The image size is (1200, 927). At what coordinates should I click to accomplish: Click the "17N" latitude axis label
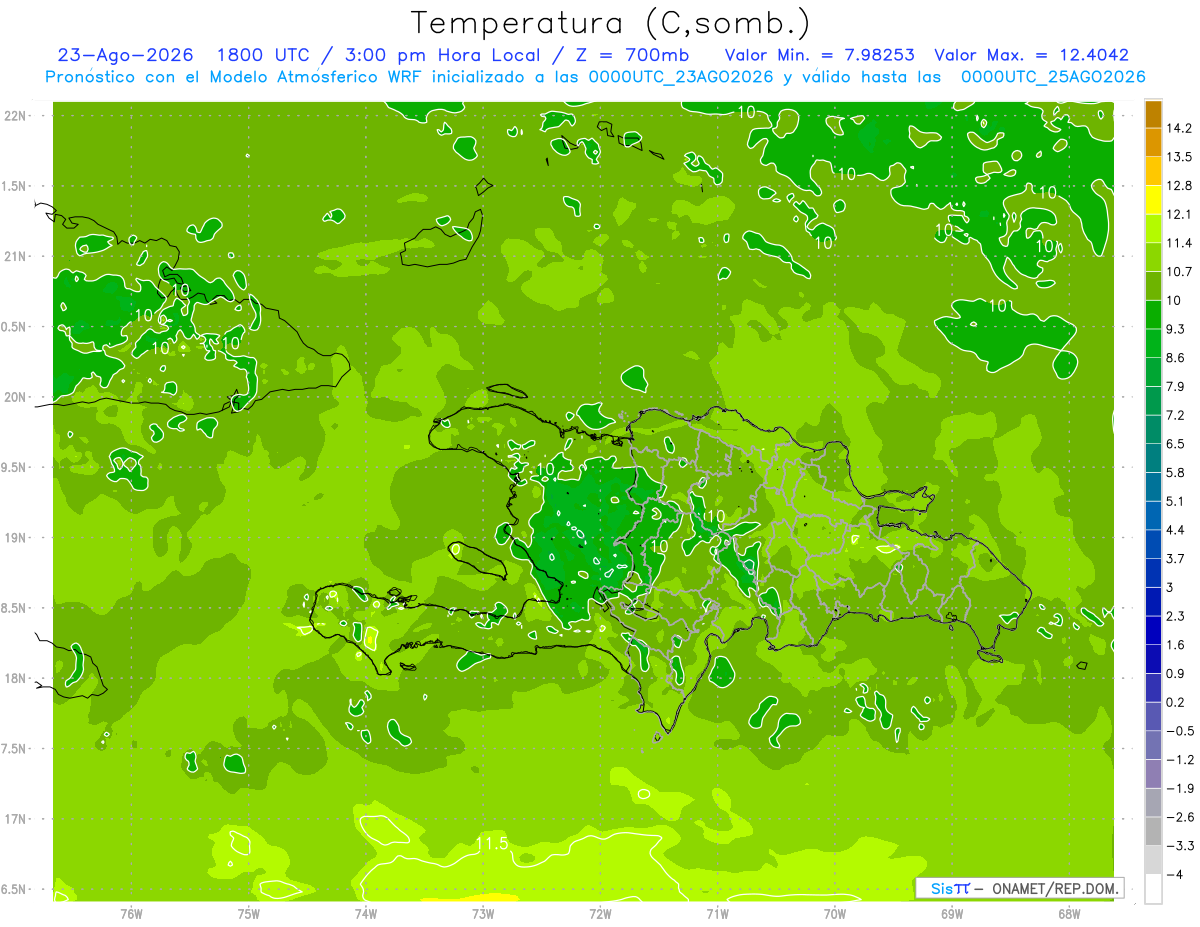point(16,818)
